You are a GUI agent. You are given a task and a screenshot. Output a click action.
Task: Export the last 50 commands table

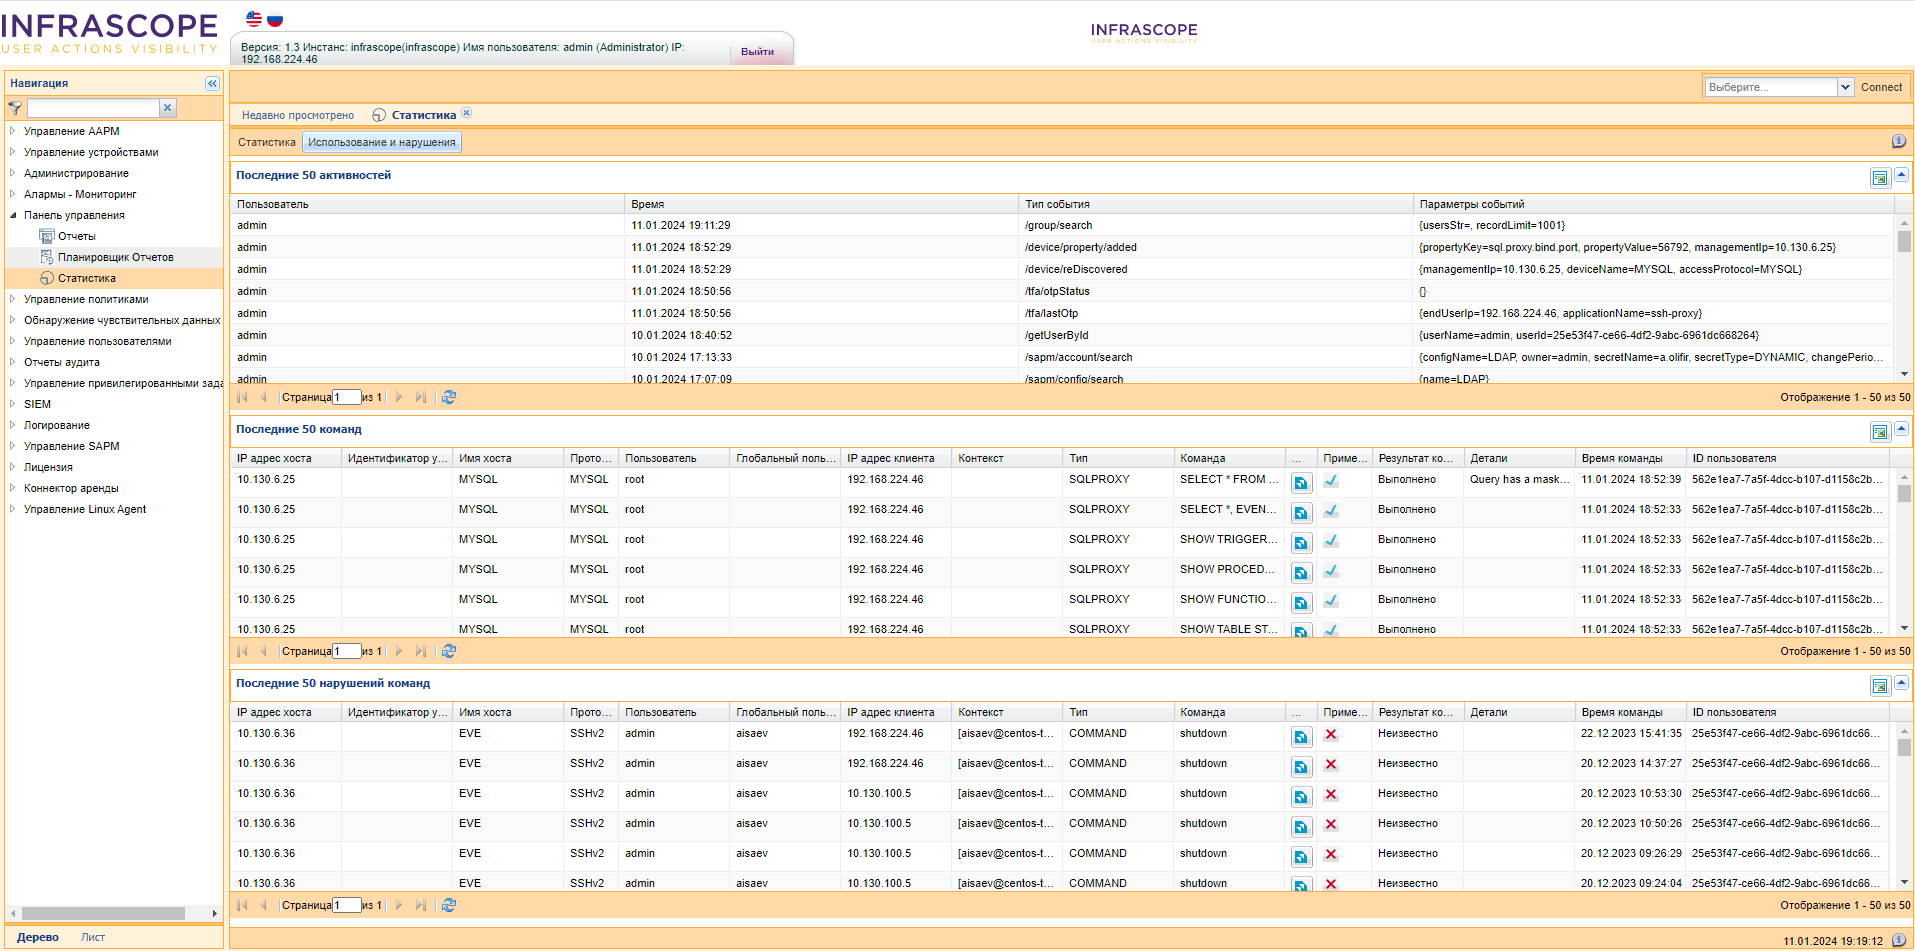[x=1880, y=432]
